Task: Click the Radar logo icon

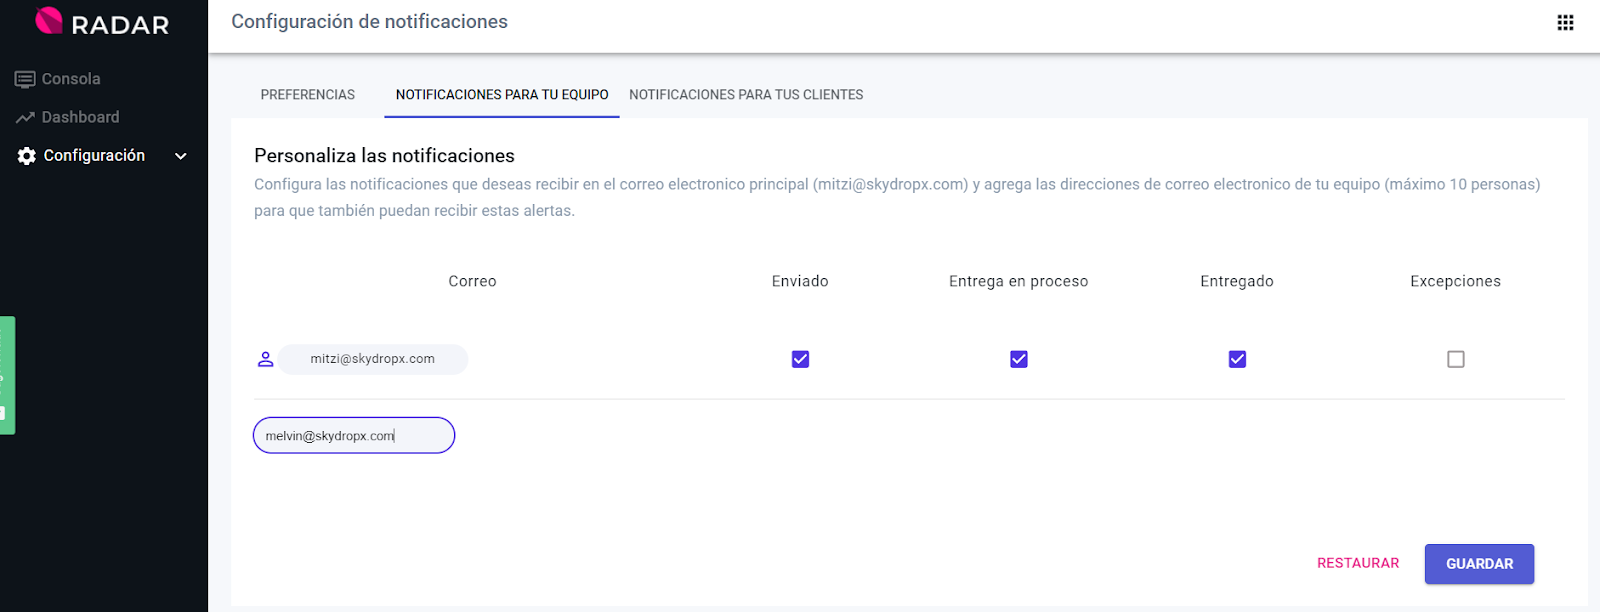Action: [x=49, y=21]
